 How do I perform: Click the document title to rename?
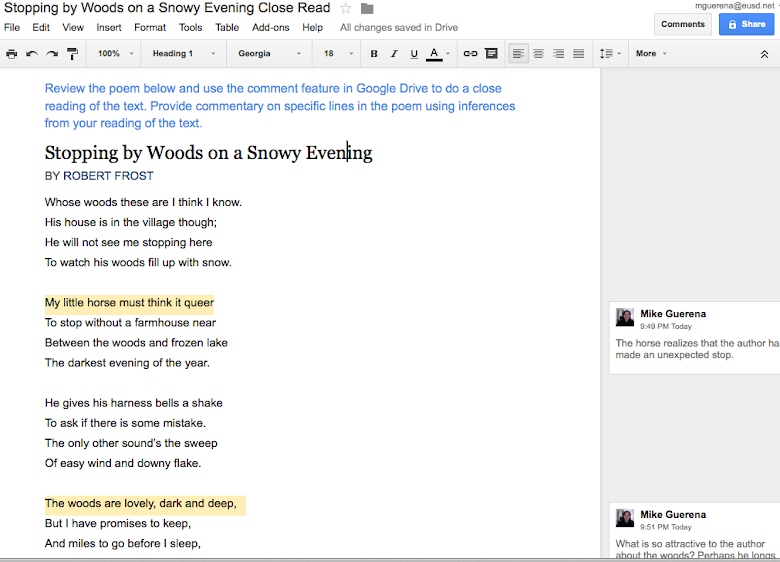coord(167,8)
